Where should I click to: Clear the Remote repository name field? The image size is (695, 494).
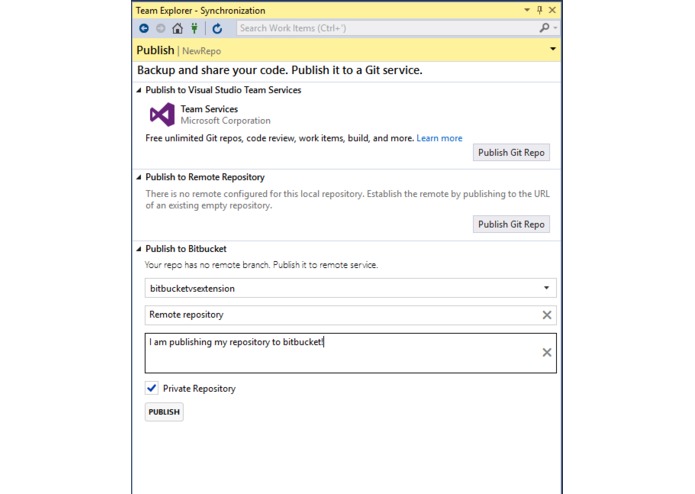point(547,315)
